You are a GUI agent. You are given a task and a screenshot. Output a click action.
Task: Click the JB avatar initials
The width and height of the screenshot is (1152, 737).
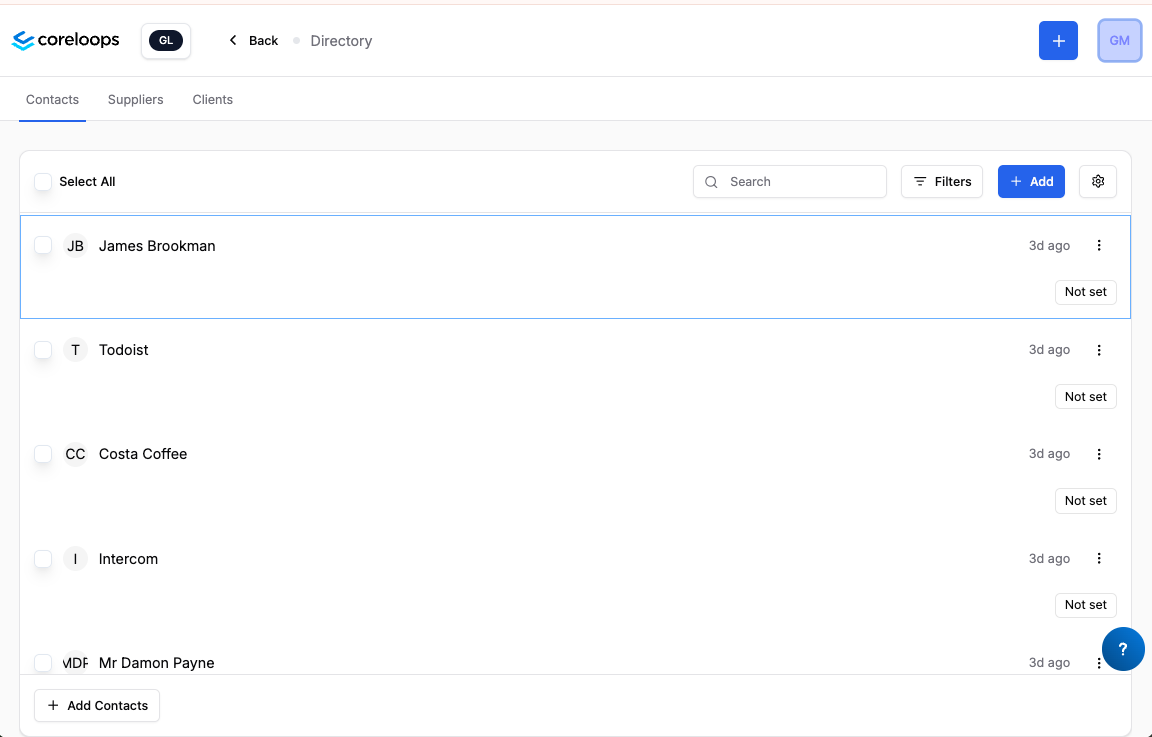coord(75,245)
